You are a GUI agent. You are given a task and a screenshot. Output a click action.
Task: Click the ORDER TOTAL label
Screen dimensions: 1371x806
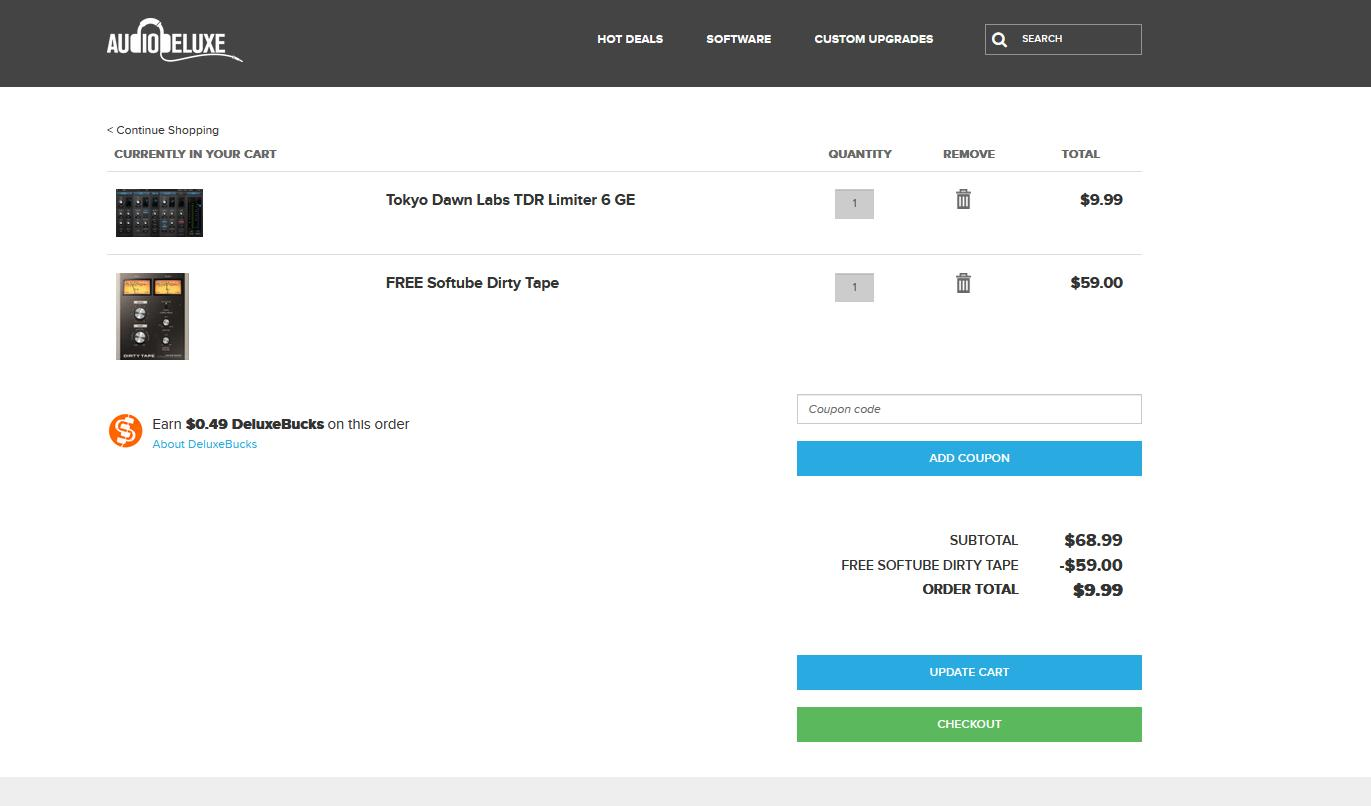coord(970,589)
